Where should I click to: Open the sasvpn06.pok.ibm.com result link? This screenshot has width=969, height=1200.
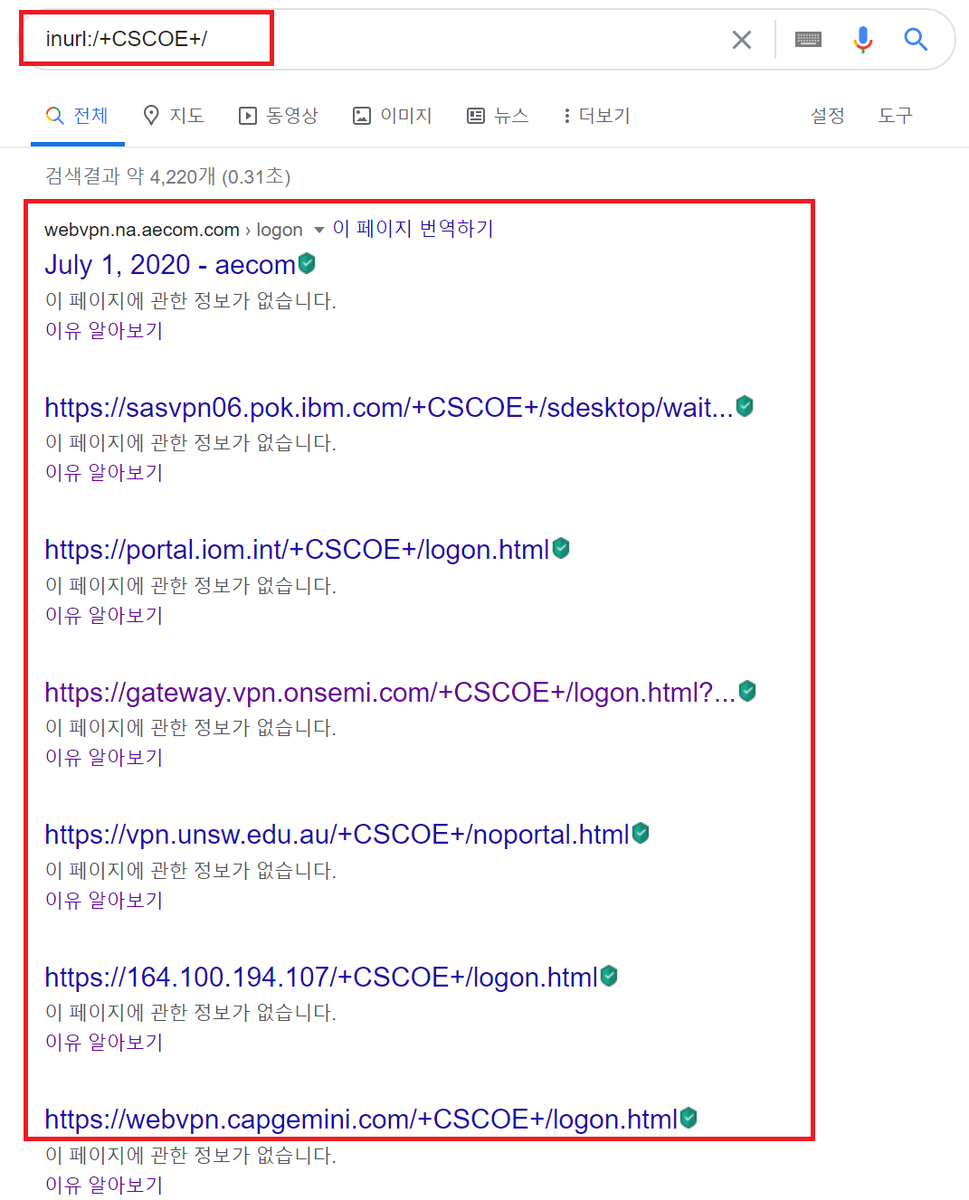389,407
